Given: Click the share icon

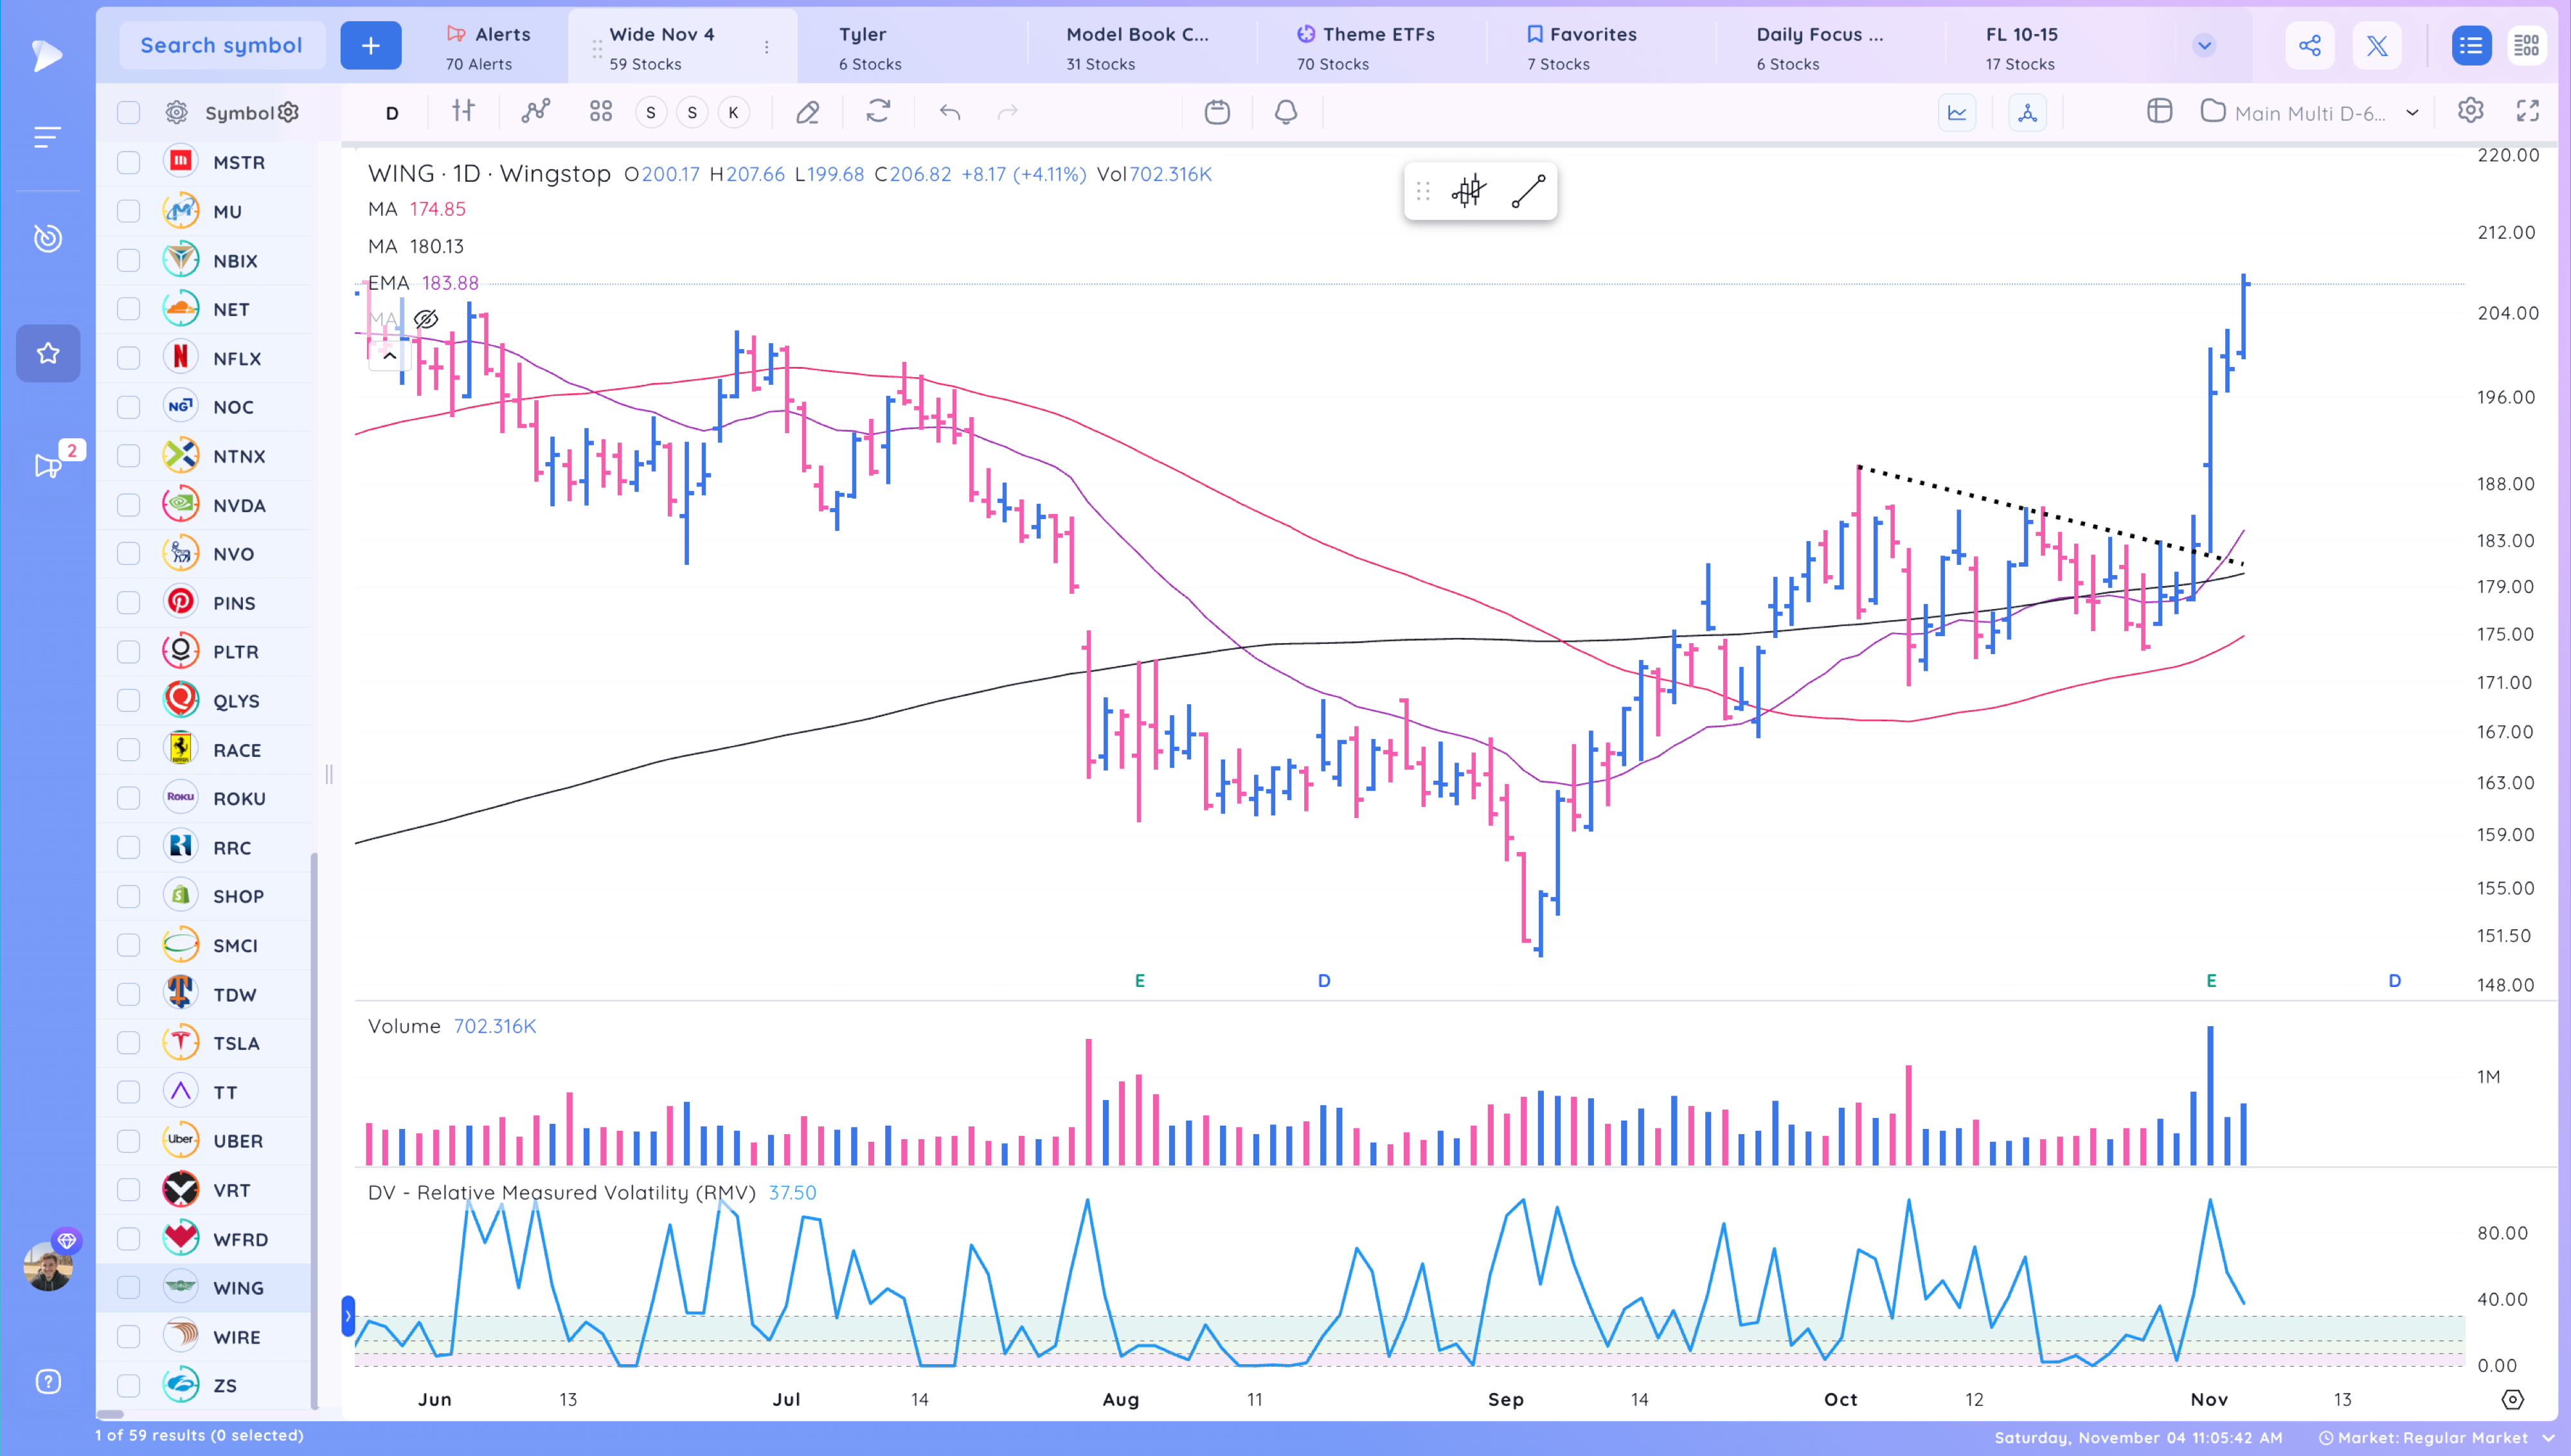Looking at the screenshot, I should click(x=2310, y=46).
